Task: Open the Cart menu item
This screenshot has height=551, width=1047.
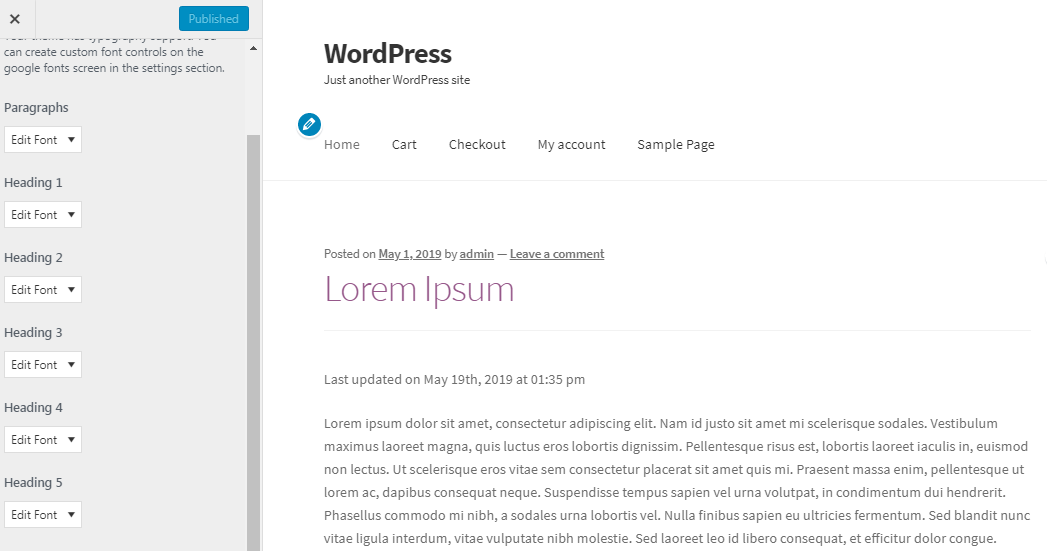Action: (x=404, y=144)
